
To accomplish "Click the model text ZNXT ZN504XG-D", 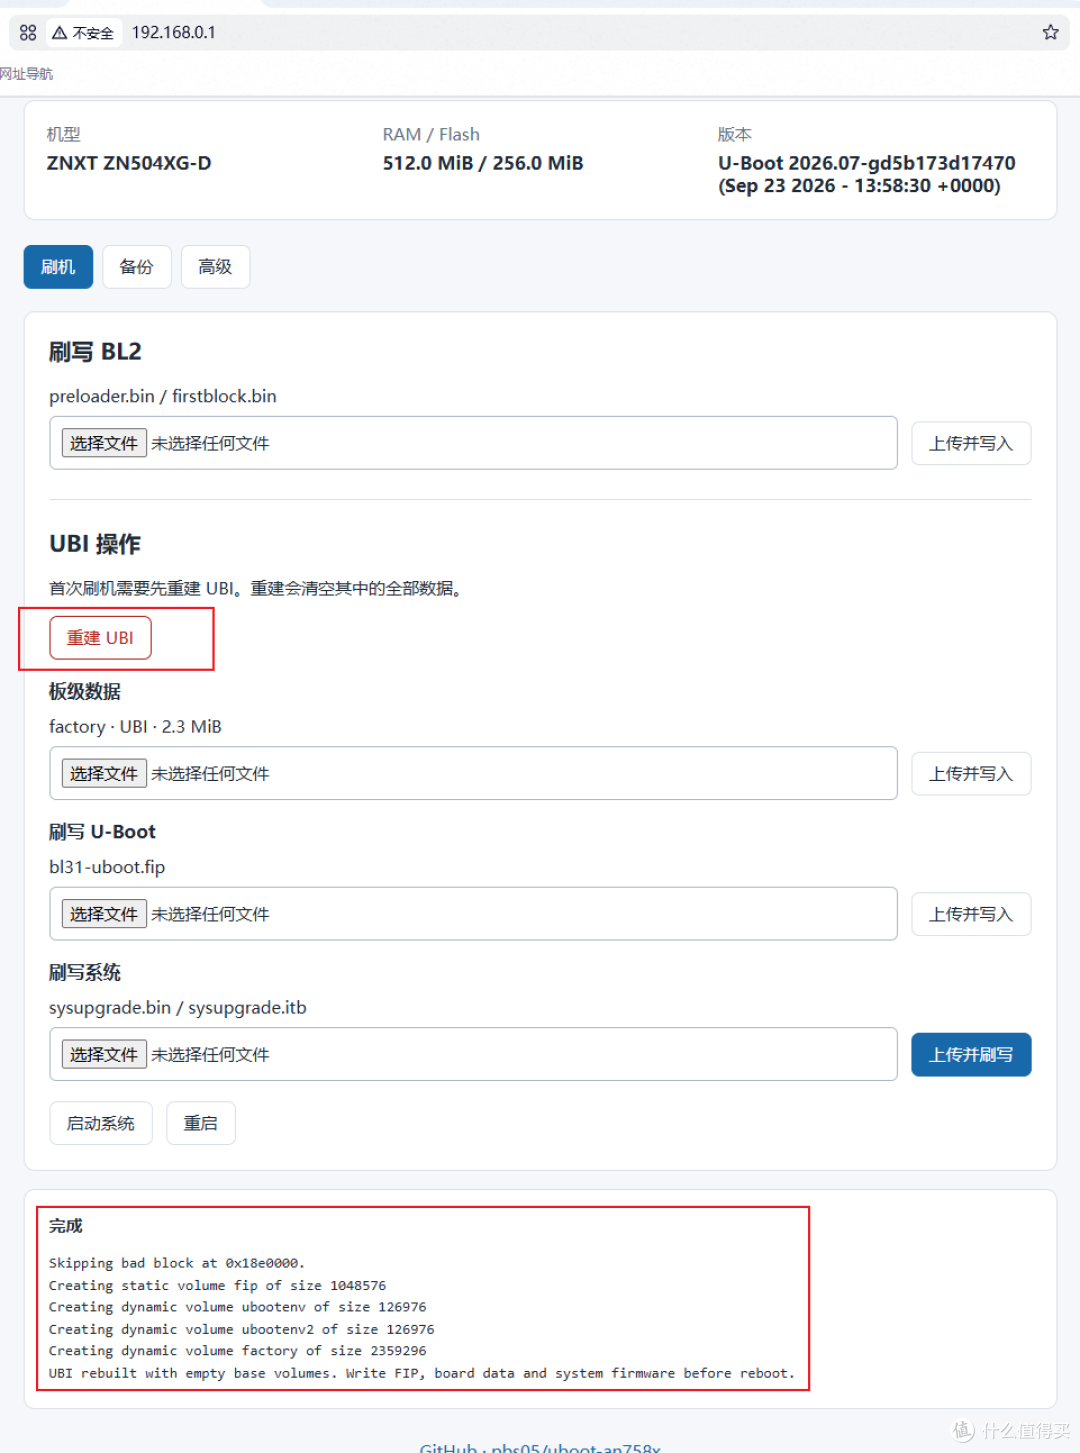I will (129, 163).
